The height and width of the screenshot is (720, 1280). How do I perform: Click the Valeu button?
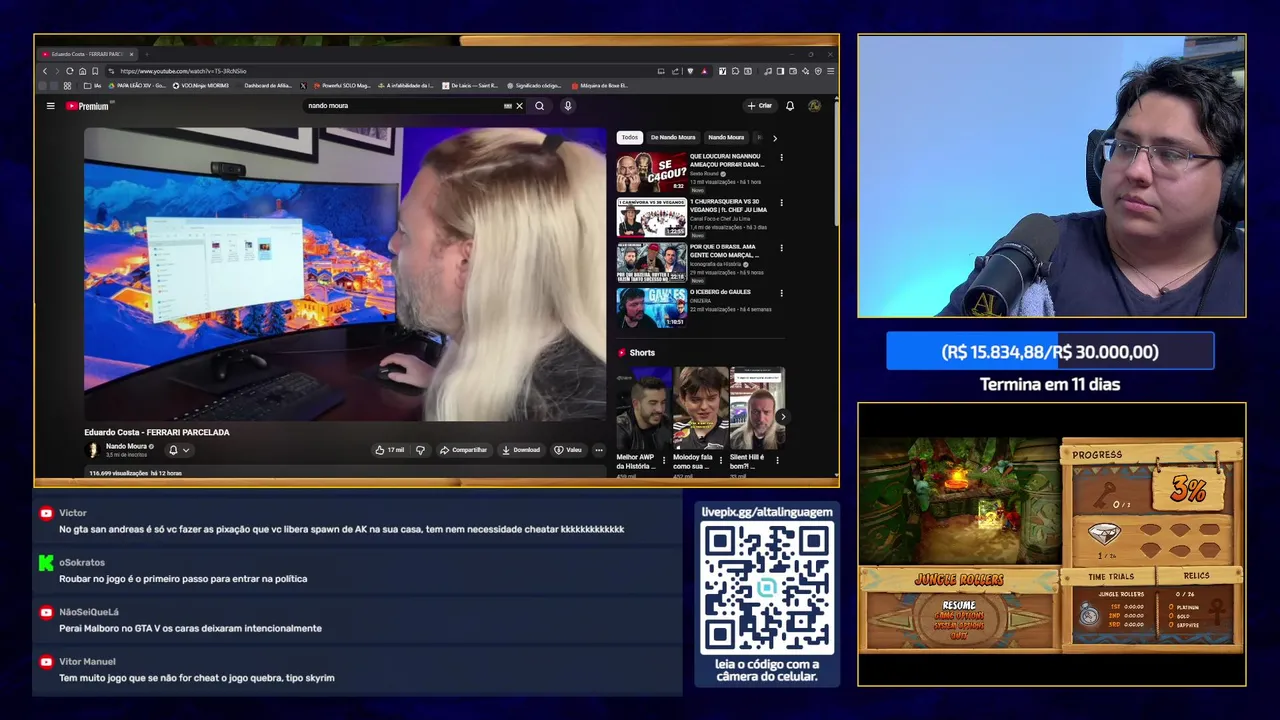[568, 450]
